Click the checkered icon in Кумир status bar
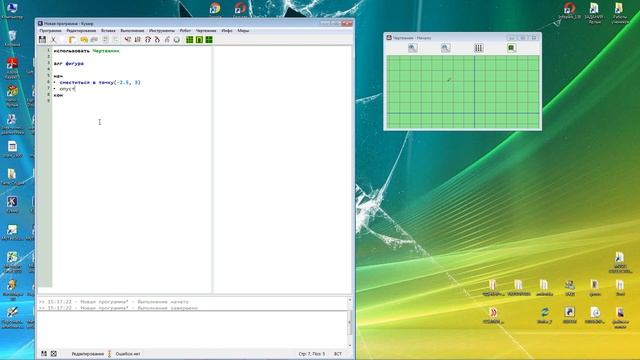 click(53, 353)
